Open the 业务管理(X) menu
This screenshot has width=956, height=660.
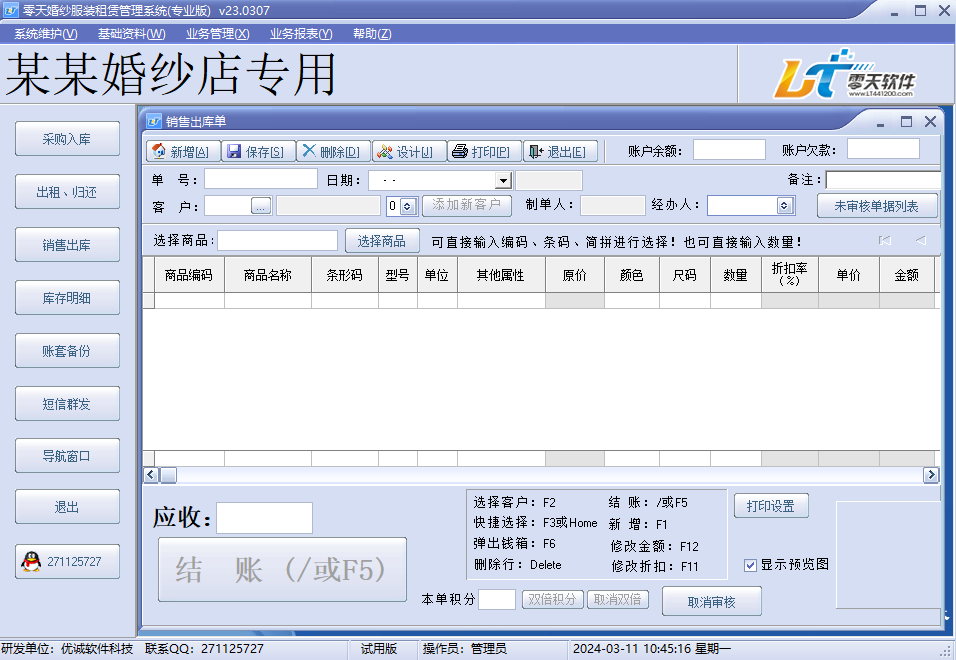coord(218,34)
